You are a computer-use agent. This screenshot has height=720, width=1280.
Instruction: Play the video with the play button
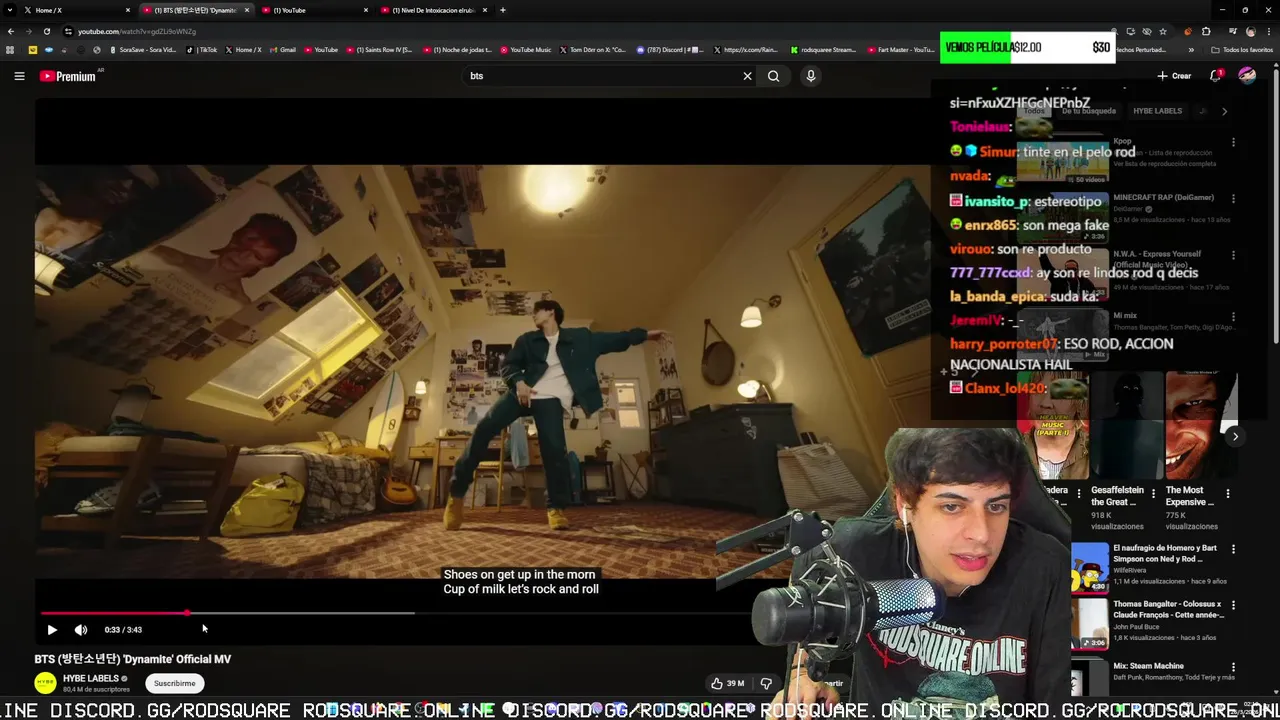[52, 630]
